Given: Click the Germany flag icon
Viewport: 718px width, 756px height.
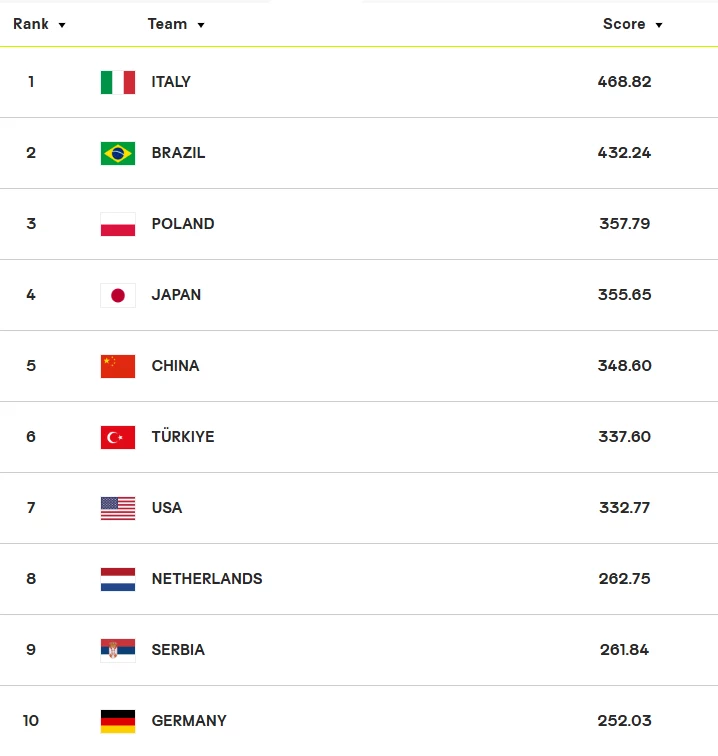Looking at the screenshot, I should [118, 721].
